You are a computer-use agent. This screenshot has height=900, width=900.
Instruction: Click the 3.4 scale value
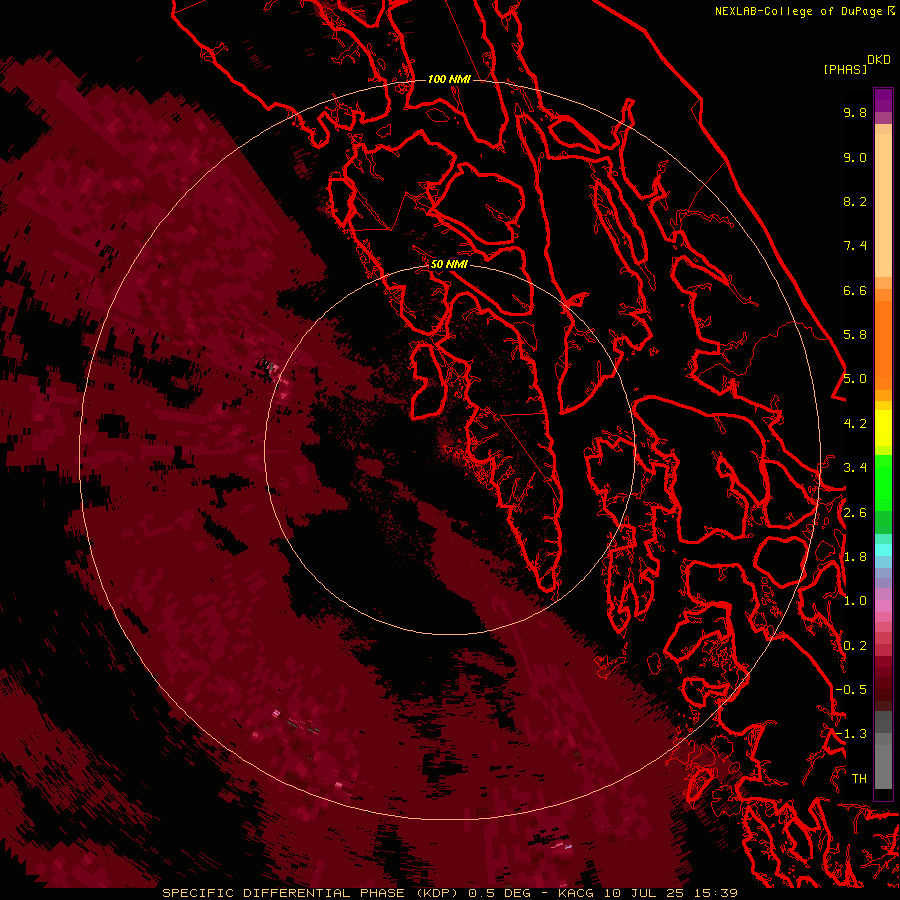click(x=855, y=468)
